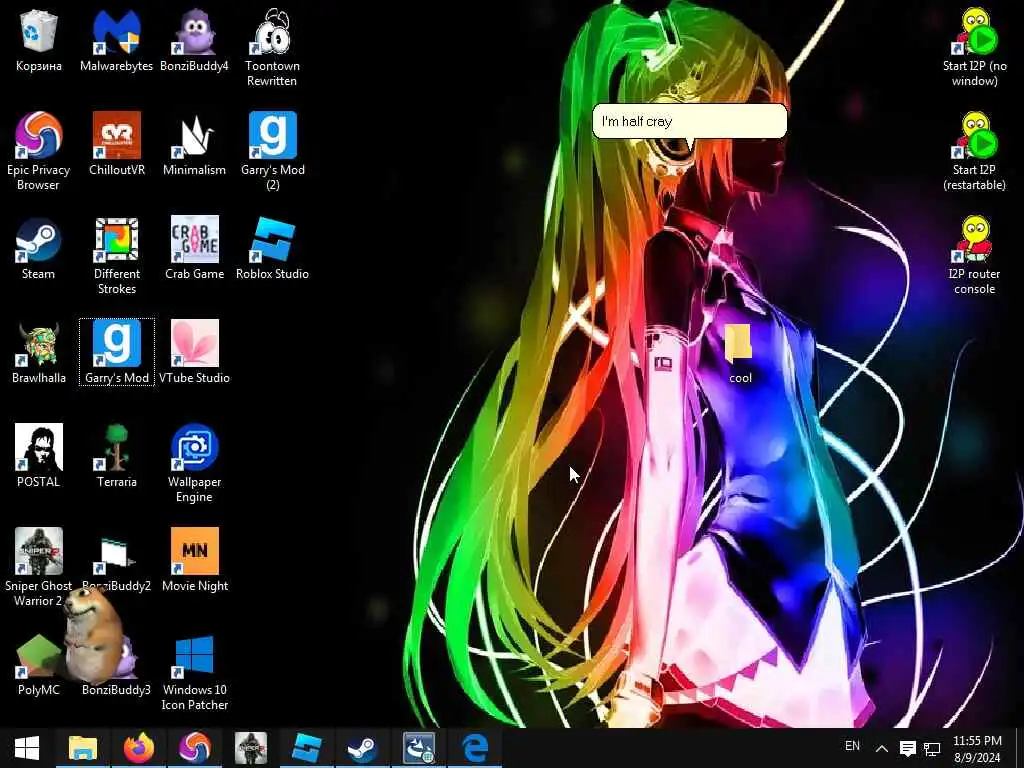
Task: Click the Crab Game desktop icon
Action: (194, 248)
